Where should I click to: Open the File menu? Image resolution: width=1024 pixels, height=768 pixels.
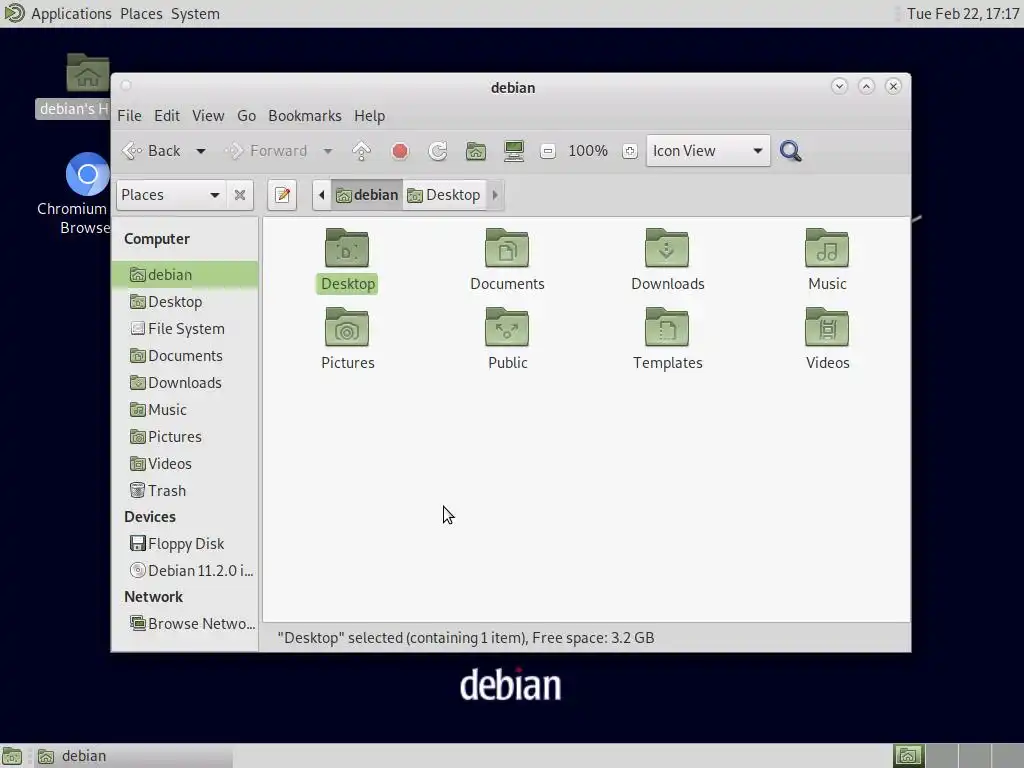[129, 116]
